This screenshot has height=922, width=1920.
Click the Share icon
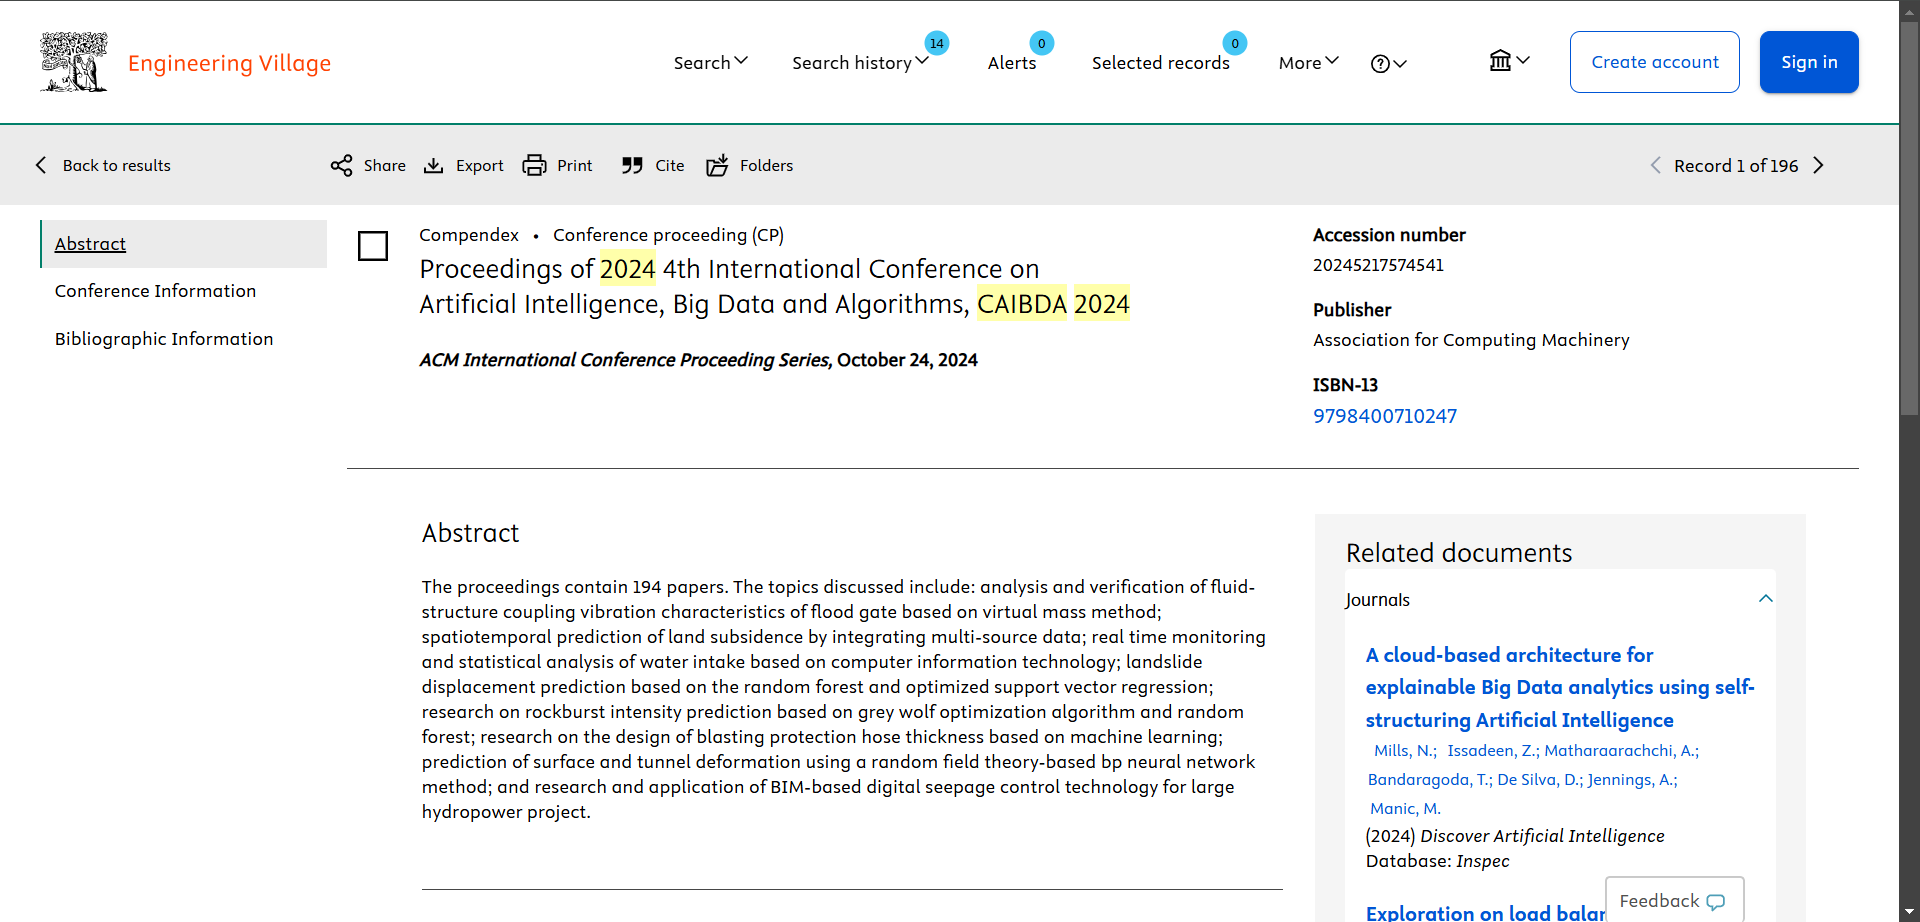[x=341, y=166]
